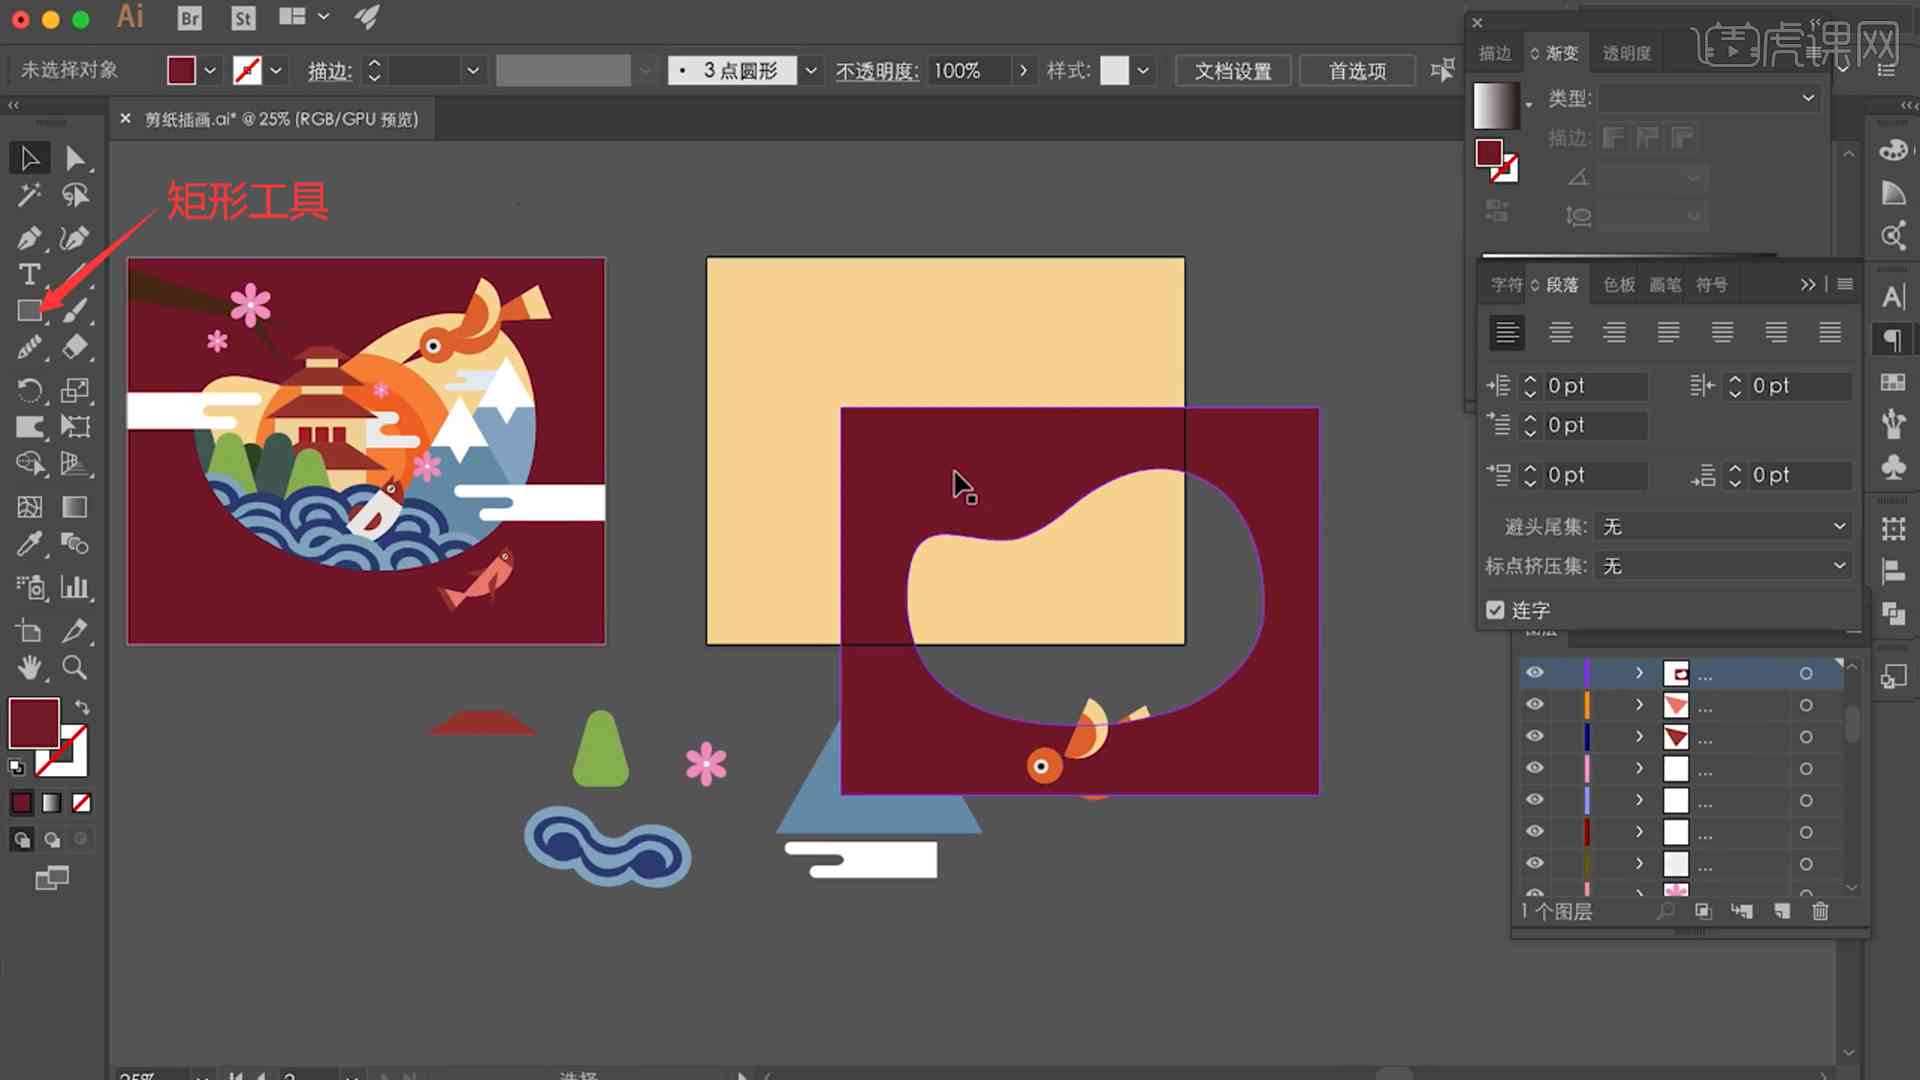Click 首选项 button in toolbar
Image resolution: width=1920 pixels, height=1080 pixels.
1356,71
